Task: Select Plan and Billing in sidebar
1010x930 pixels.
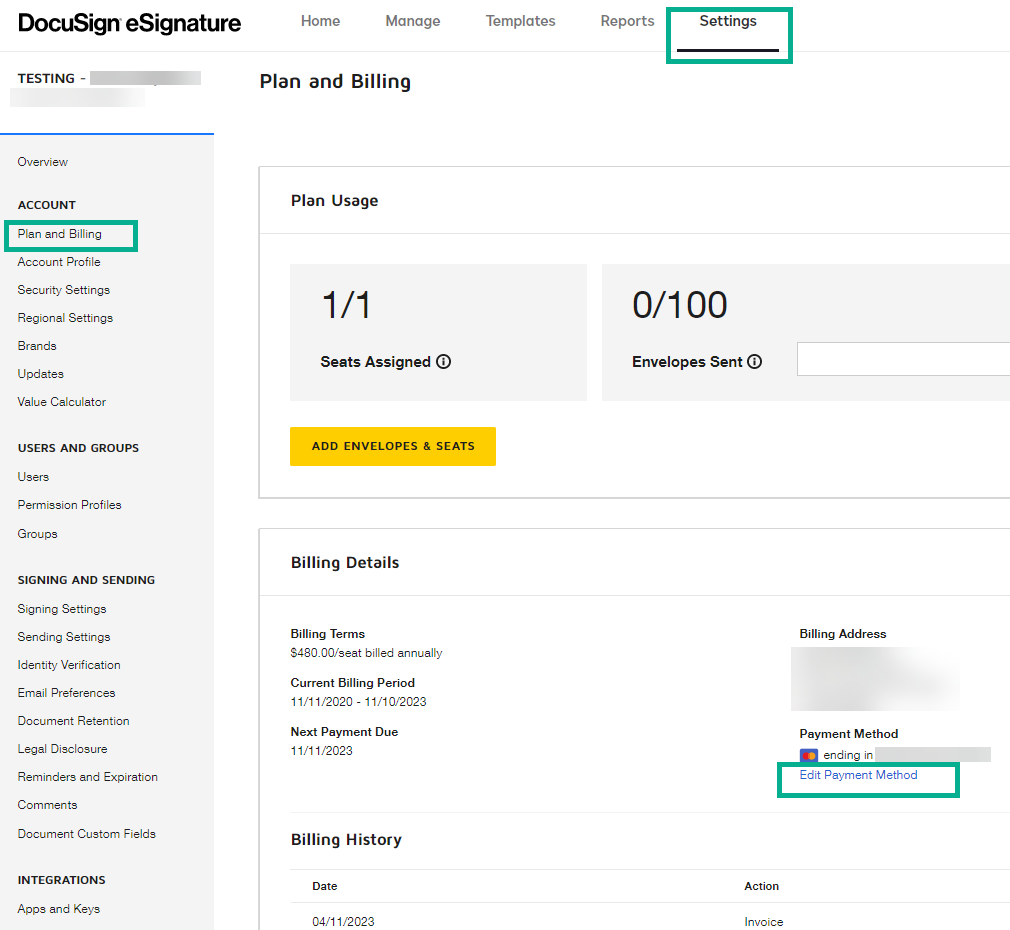Action: point(60,234)
